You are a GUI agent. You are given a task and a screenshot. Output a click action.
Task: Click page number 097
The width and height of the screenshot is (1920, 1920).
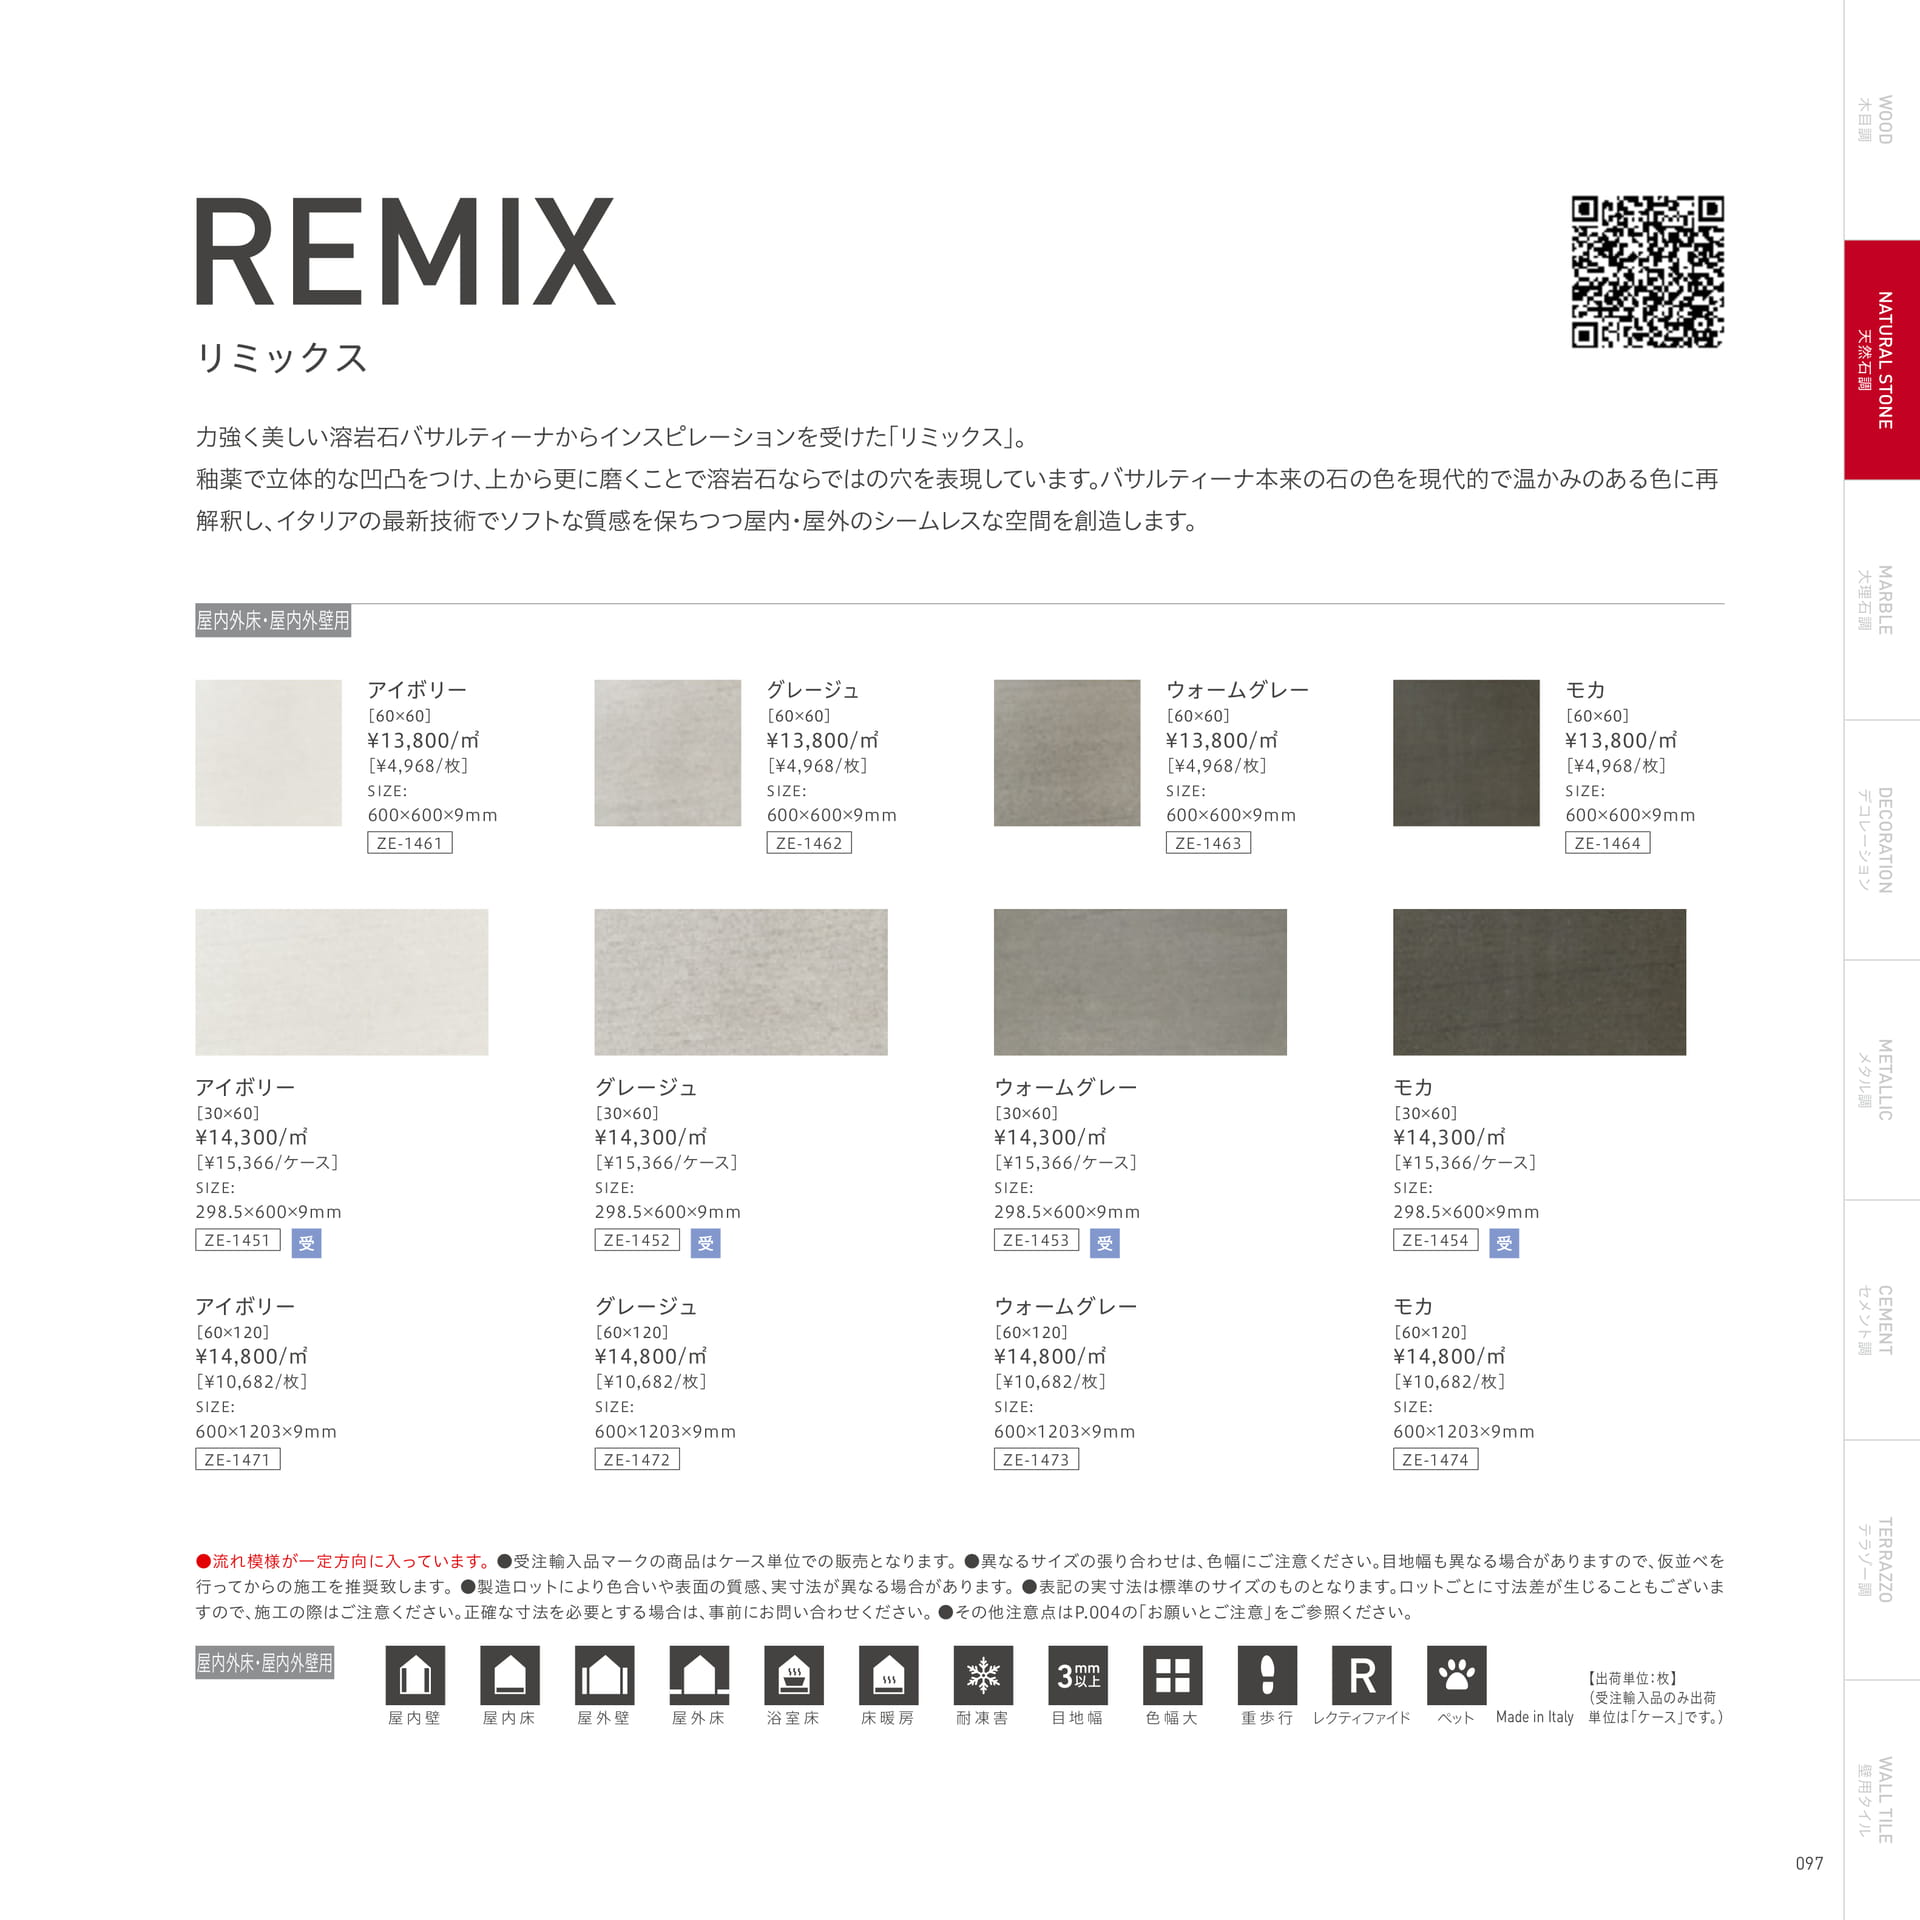1810,1863
